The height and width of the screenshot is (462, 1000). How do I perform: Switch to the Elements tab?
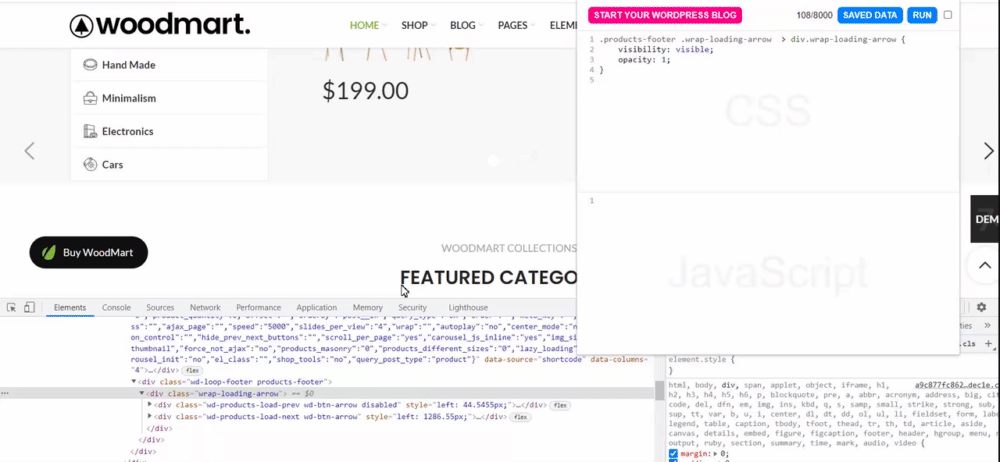[70, 308]
